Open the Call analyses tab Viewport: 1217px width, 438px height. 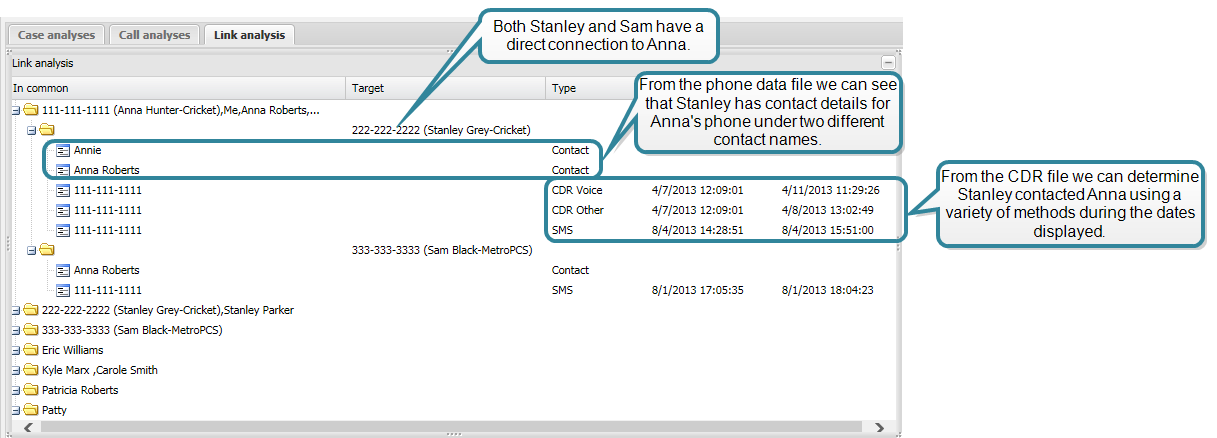[x=154, y=35]
